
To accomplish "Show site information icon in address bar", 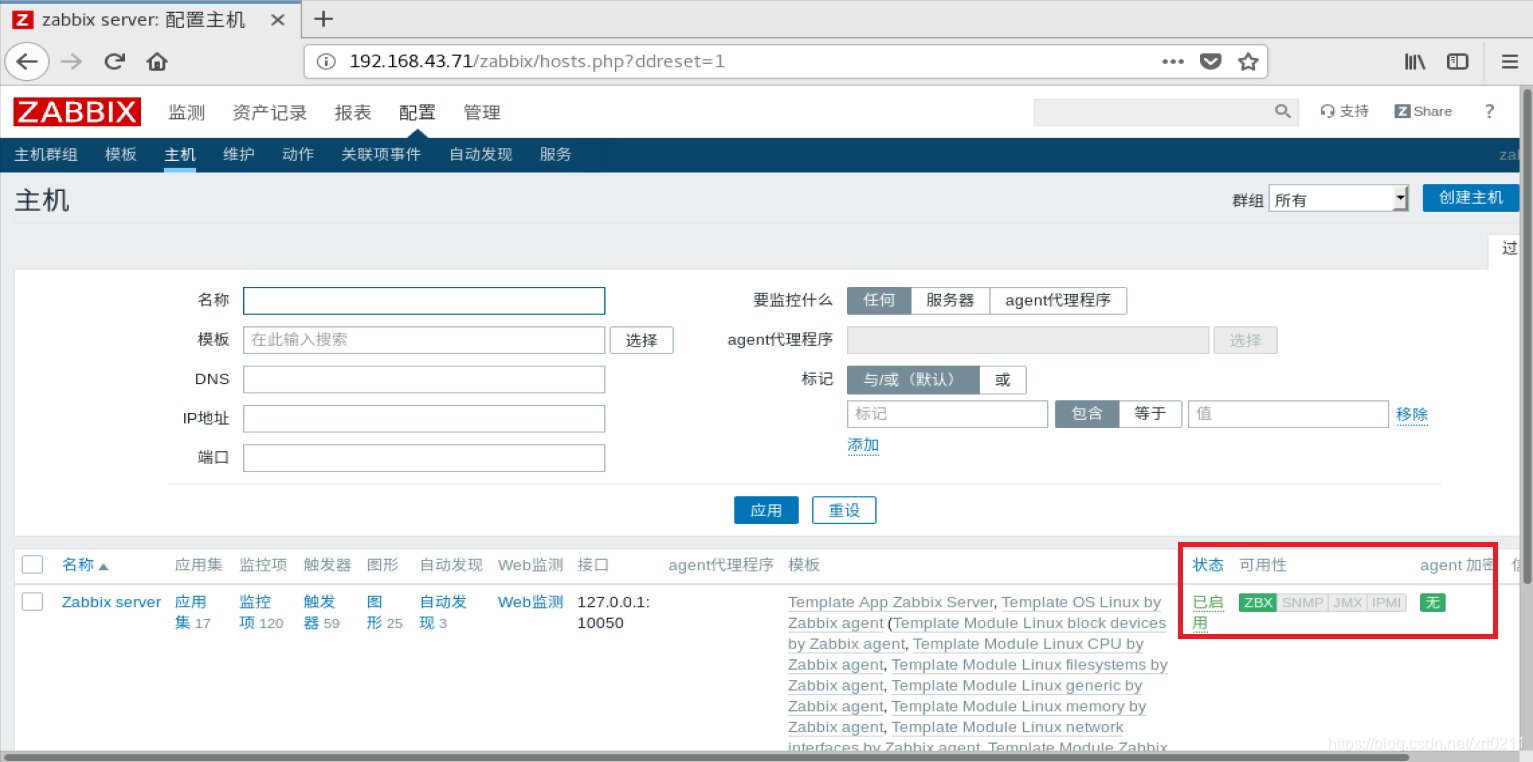I will pyautogui.click(x=326, y=62).
